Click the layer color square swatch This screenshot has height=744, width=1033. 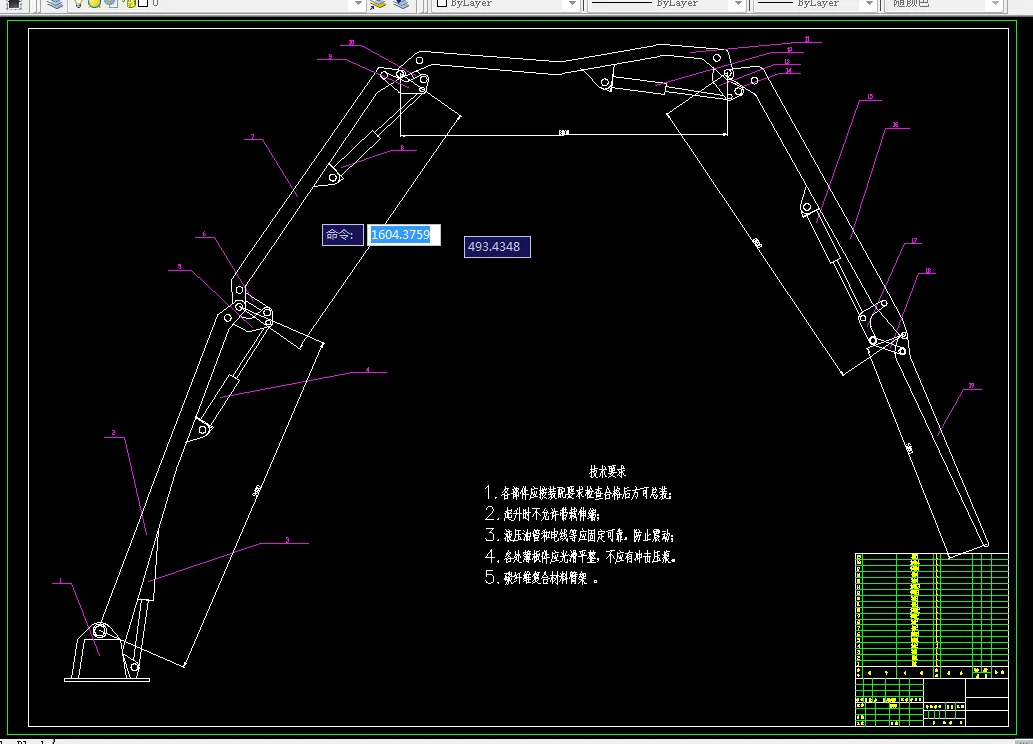tap(142, 3)
